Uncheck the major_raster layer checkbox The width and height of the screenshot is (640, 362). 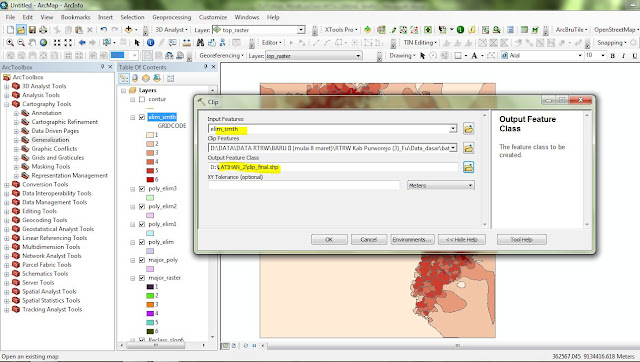142,278
